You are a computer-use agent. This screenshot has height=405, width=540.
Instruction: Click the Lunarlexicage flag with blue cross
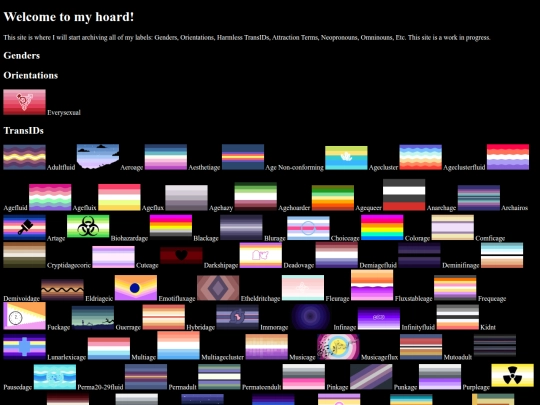click(x=24, y=347)
